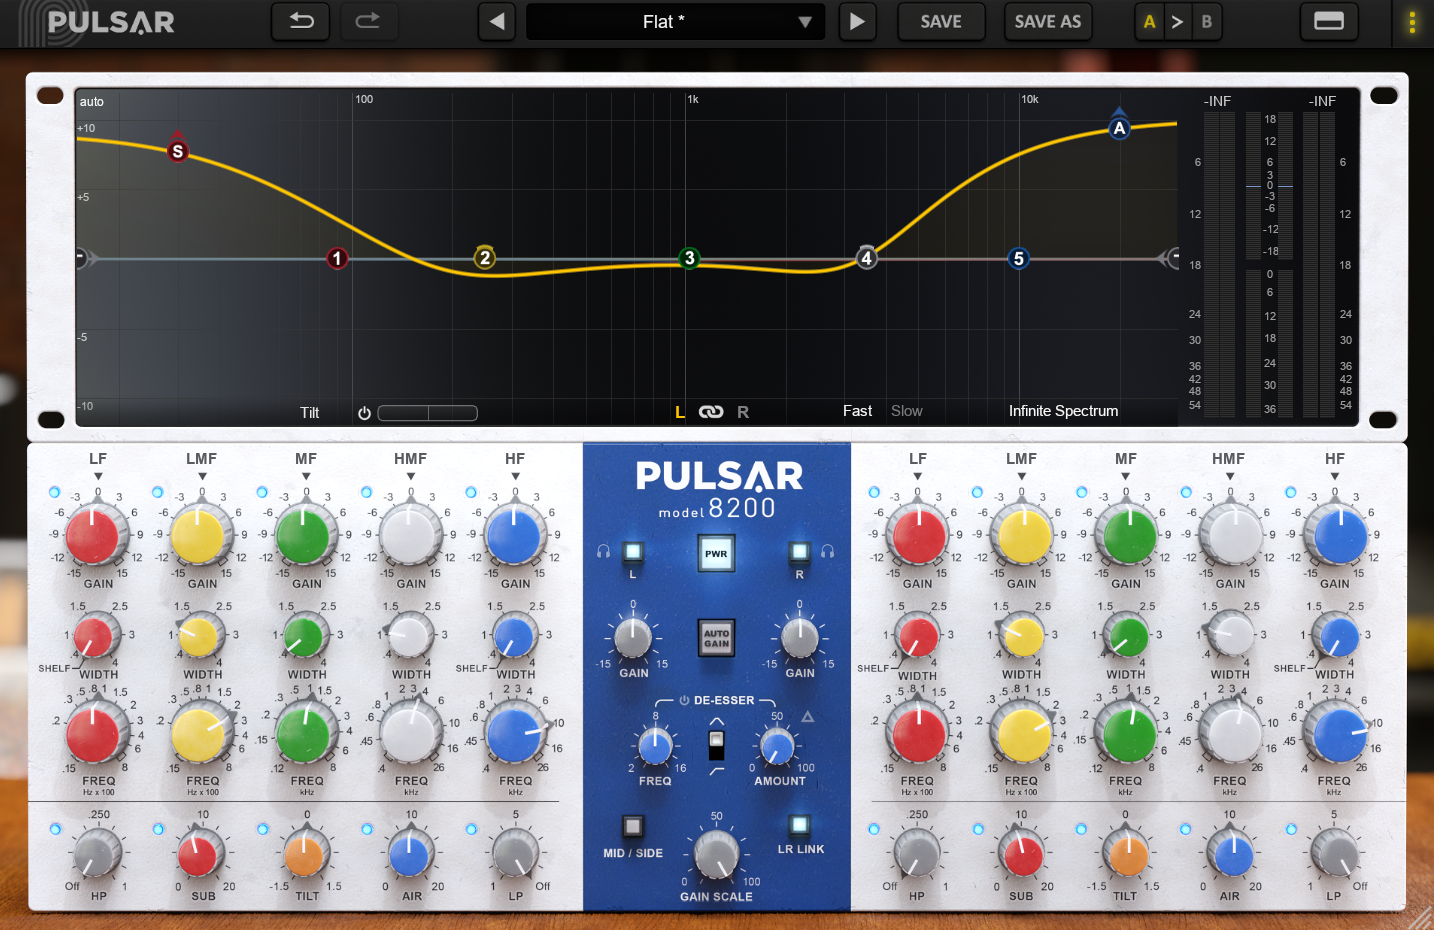Click the Tilt slider in the graph
This screenshot has height=930, width=1434.
tap(428, 413)
